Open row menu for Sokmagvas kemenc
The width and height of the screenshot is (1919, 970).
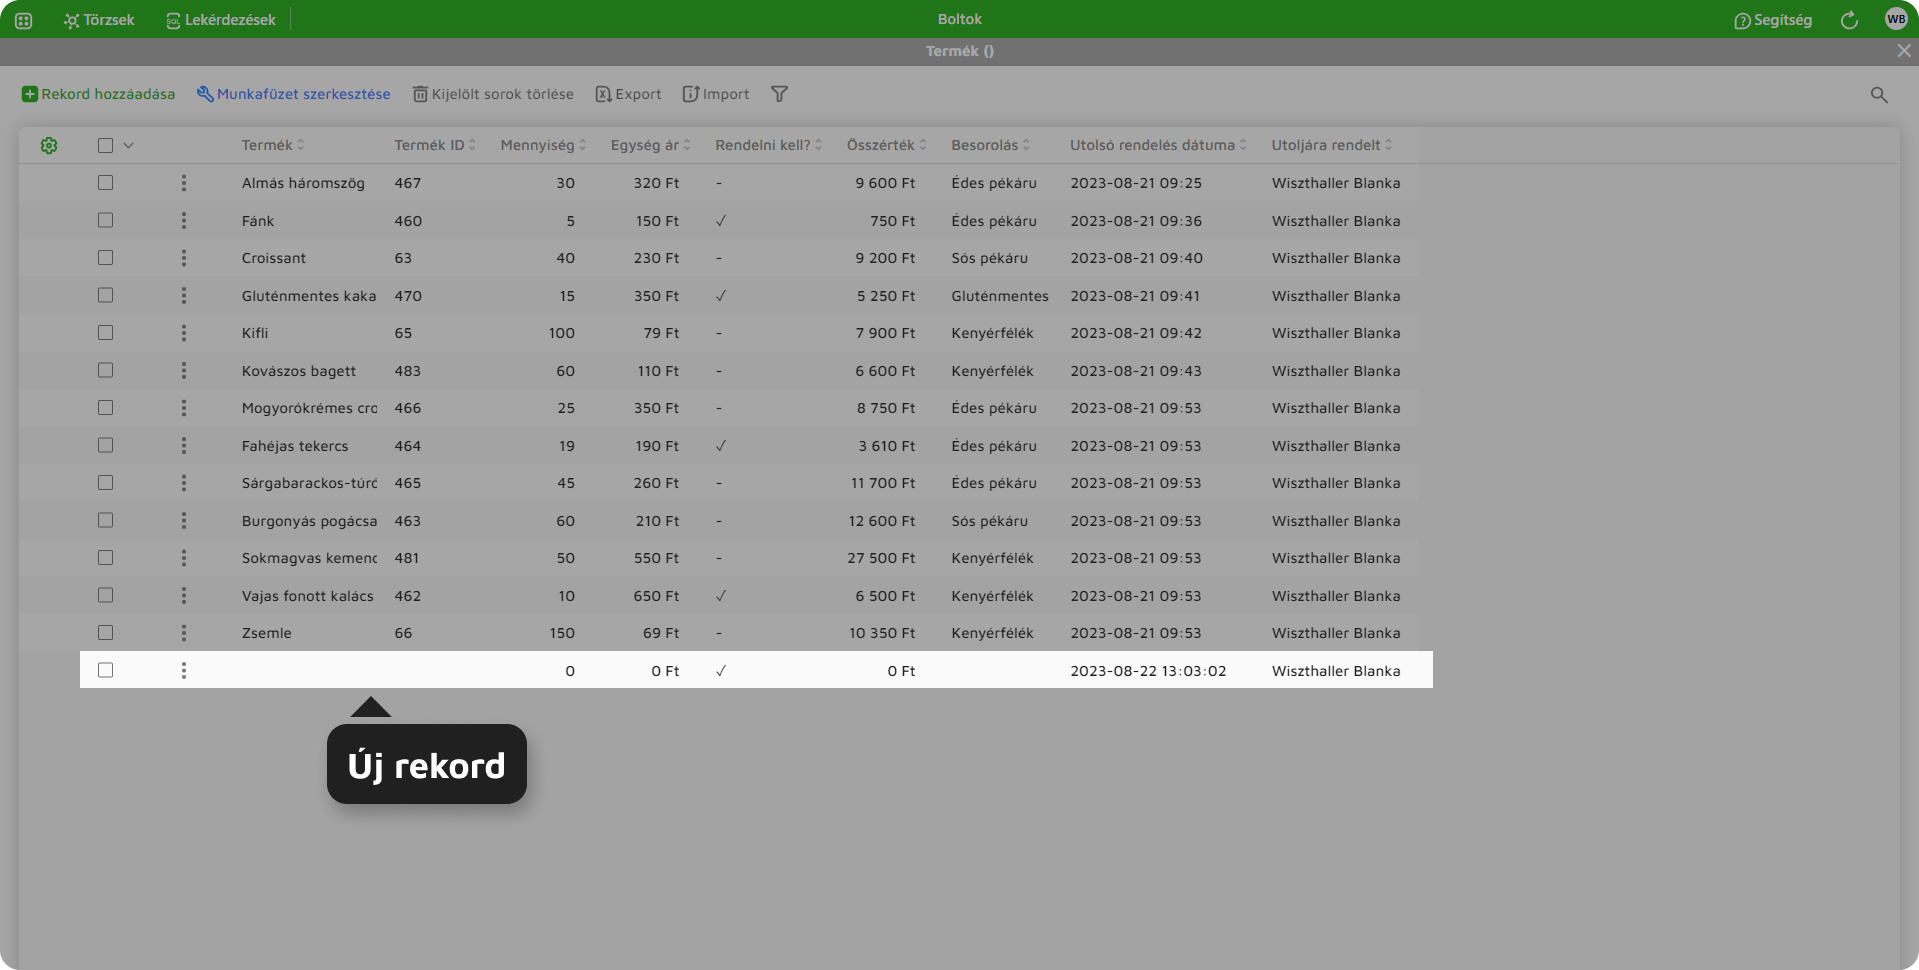pyautogui.click(x=184, y=558)
